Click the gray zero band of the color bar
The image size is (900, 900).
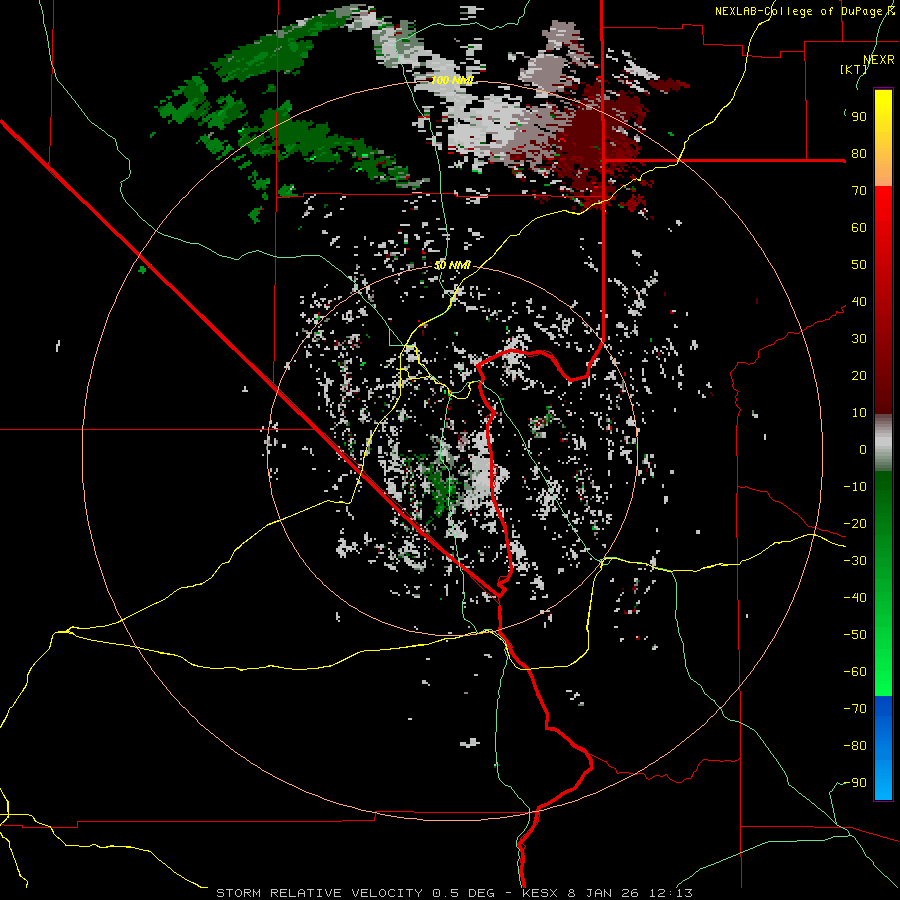tap(883, 443)
